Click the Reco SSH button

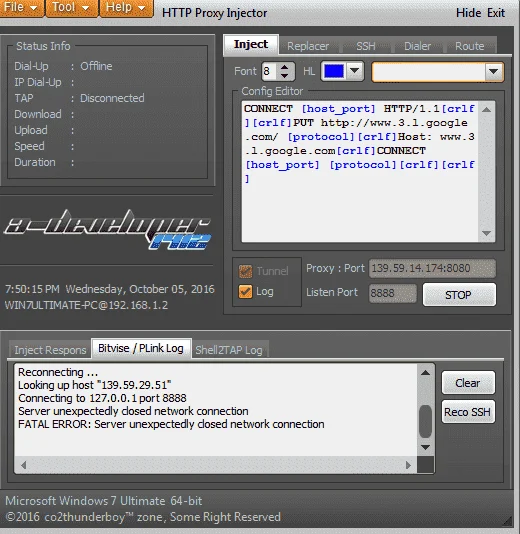(x=468, y=412)
